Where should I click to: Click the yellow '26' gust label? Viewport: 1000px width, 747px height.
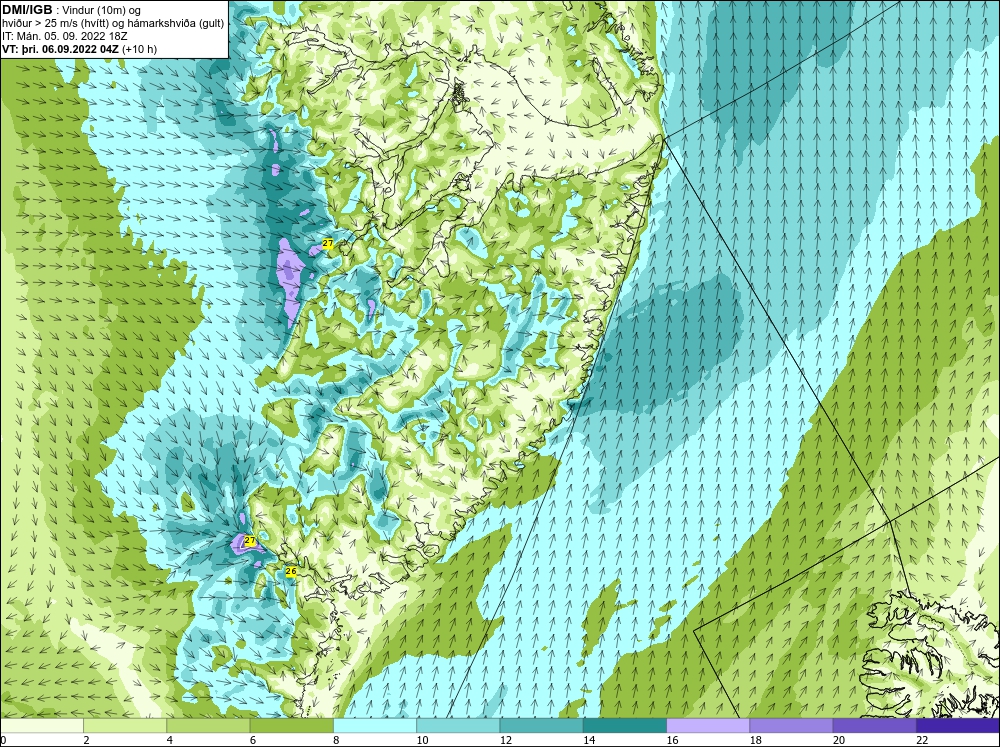(291, 572)
